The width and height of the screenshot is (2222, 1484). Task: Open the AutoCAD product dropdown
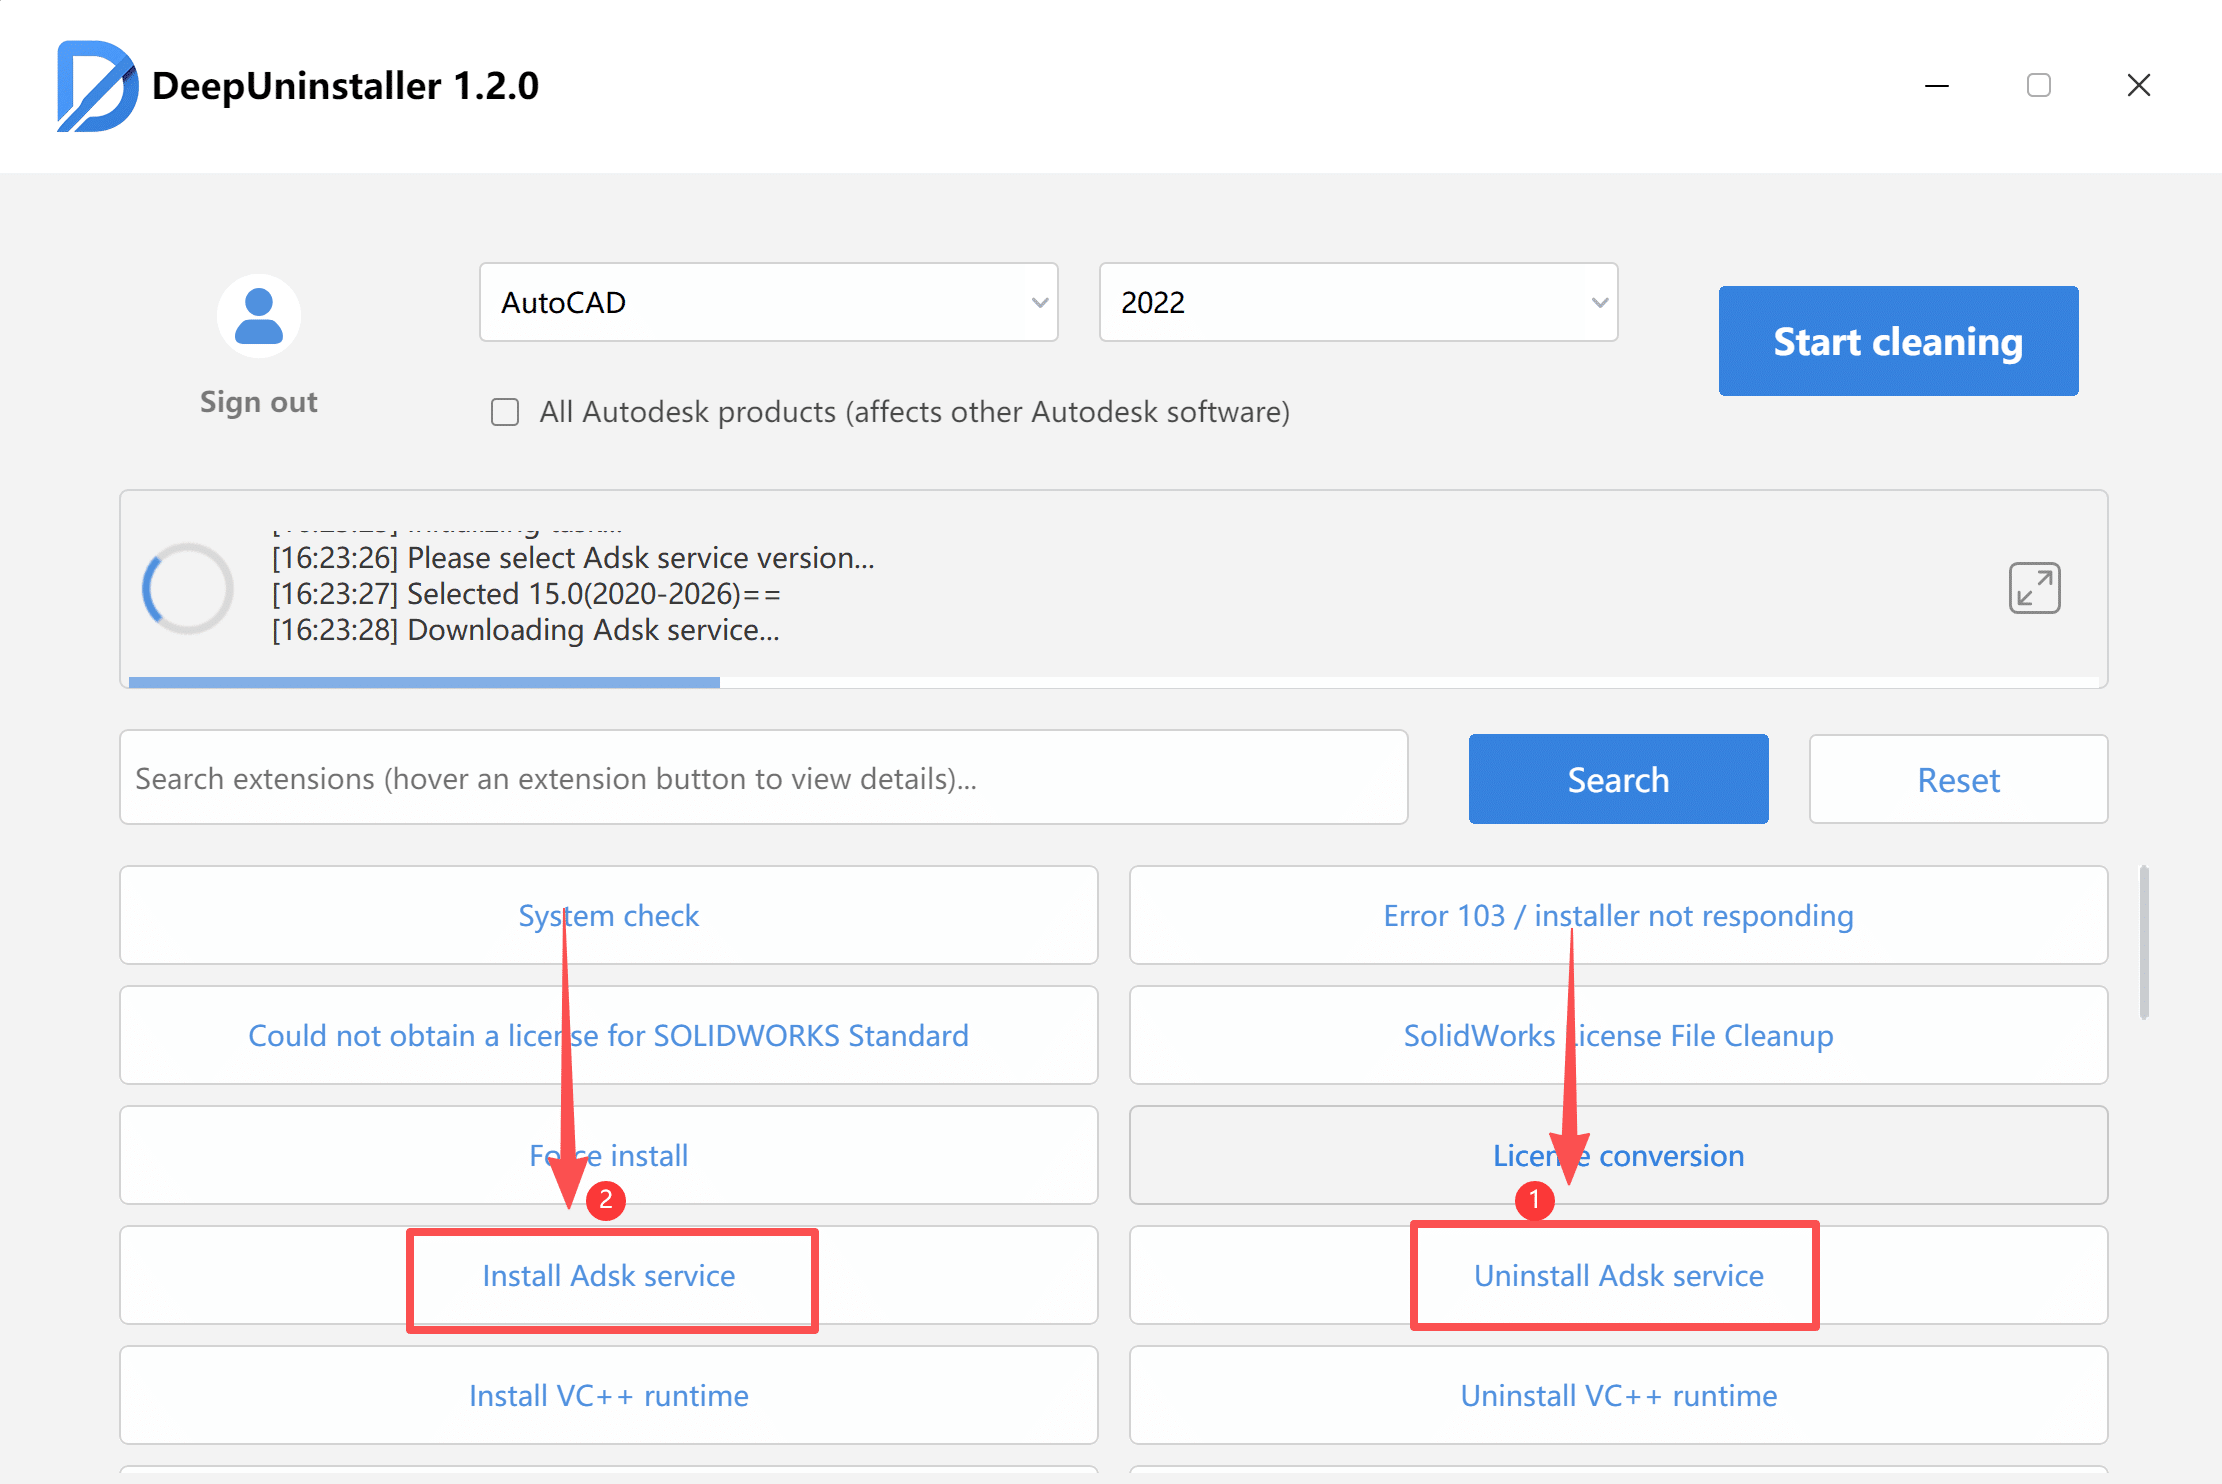coord(768,302)
